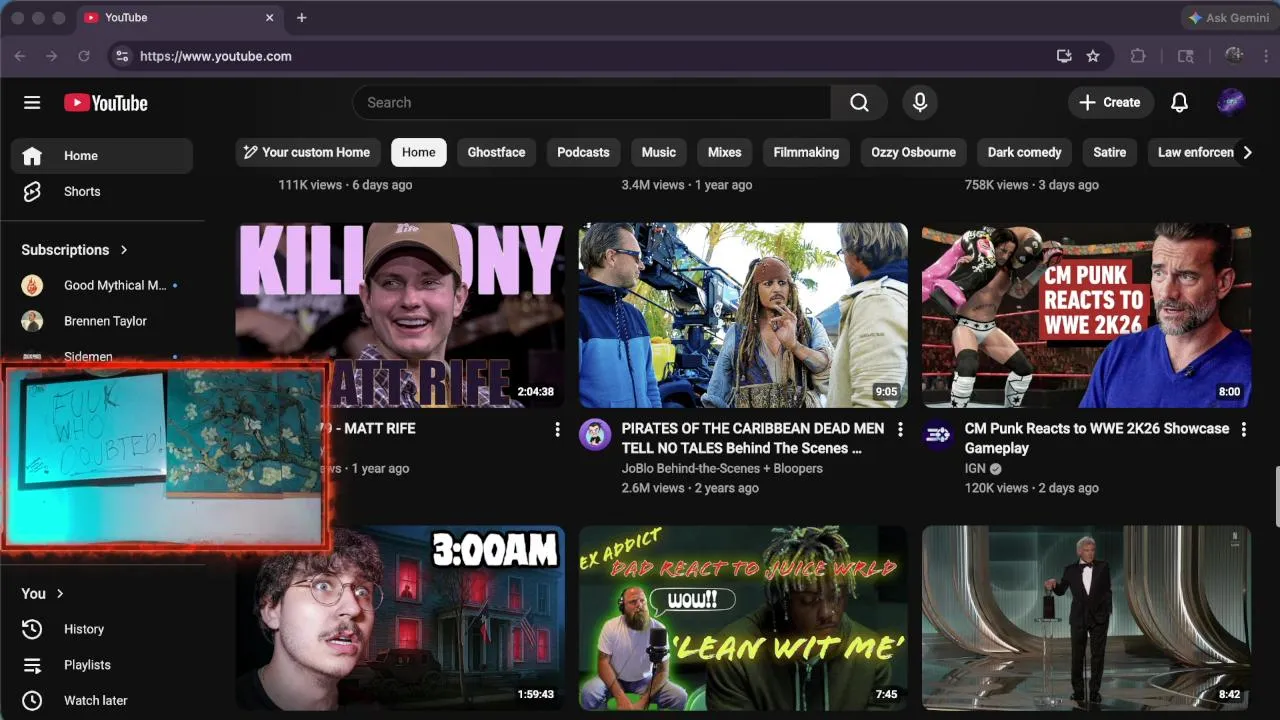Go forward in browser
Image resolution: width=1280 pixels, height=720 pixels.
52,56
